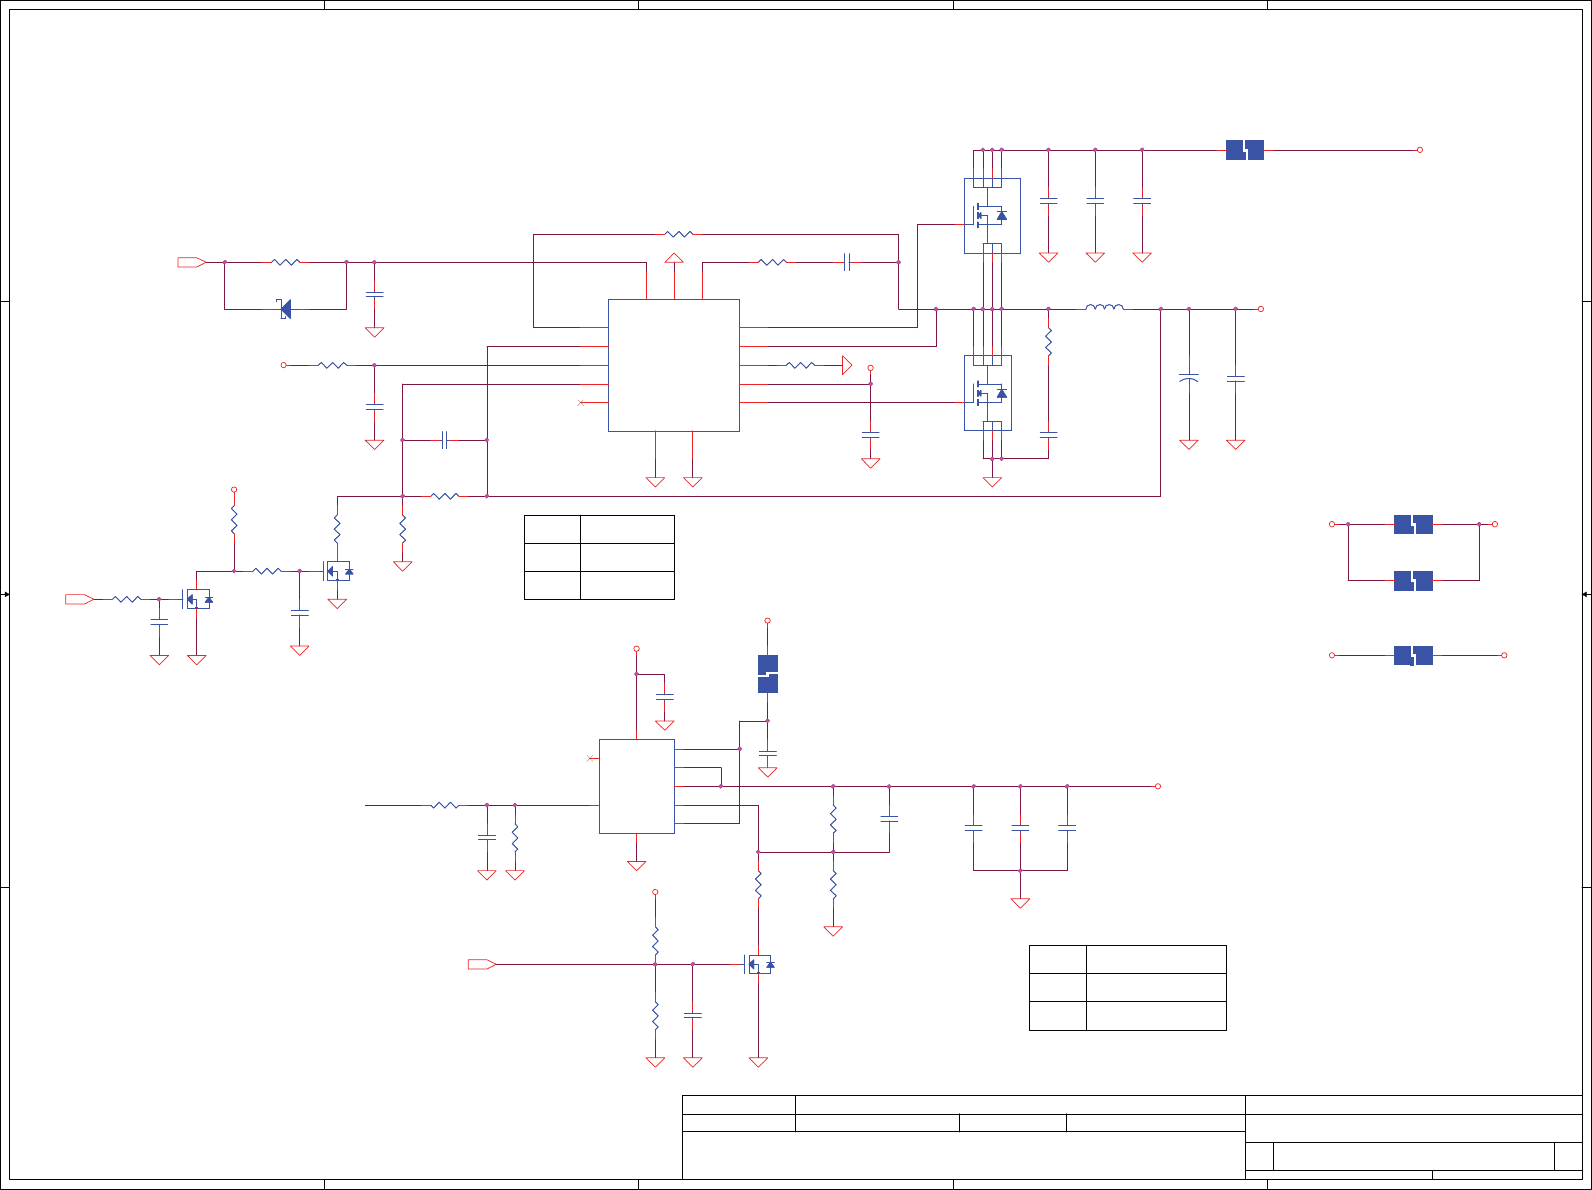Select the lower jumper of the parallel pair
Screen dimensions: 1592x1190
1413,580
